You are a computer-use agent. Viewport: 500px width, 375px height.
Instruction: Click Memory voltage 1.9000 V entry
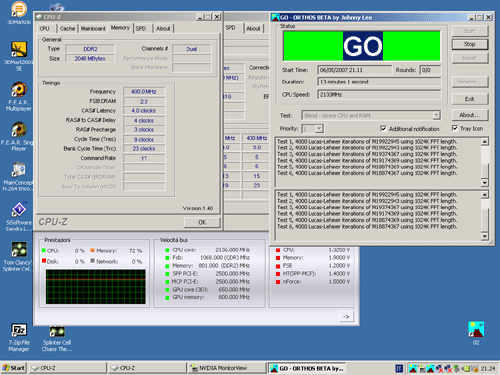coord(313,257)
